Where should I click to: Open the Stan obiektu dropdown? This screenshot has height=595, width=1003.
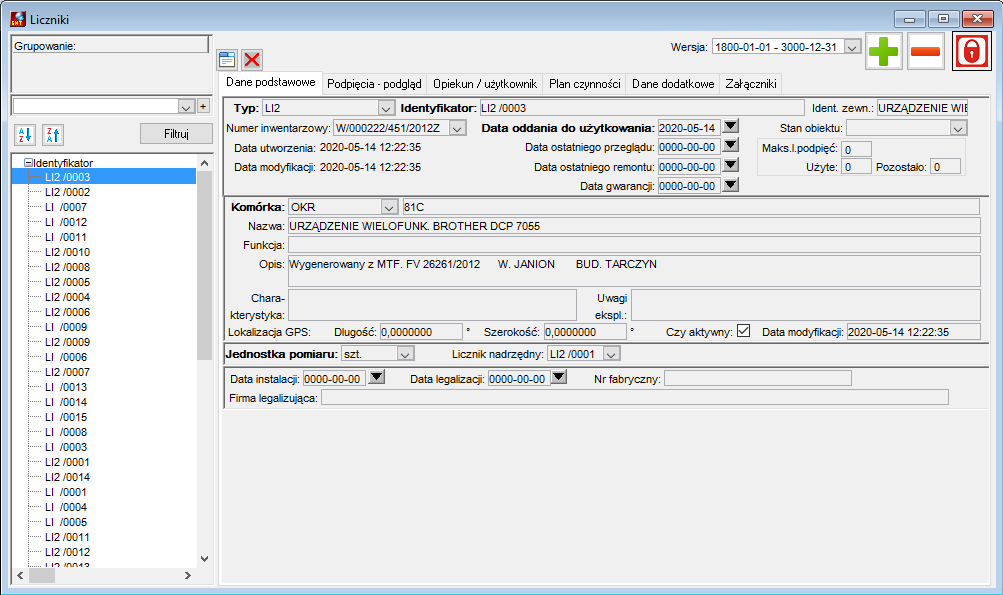click(x=958, y=128)
